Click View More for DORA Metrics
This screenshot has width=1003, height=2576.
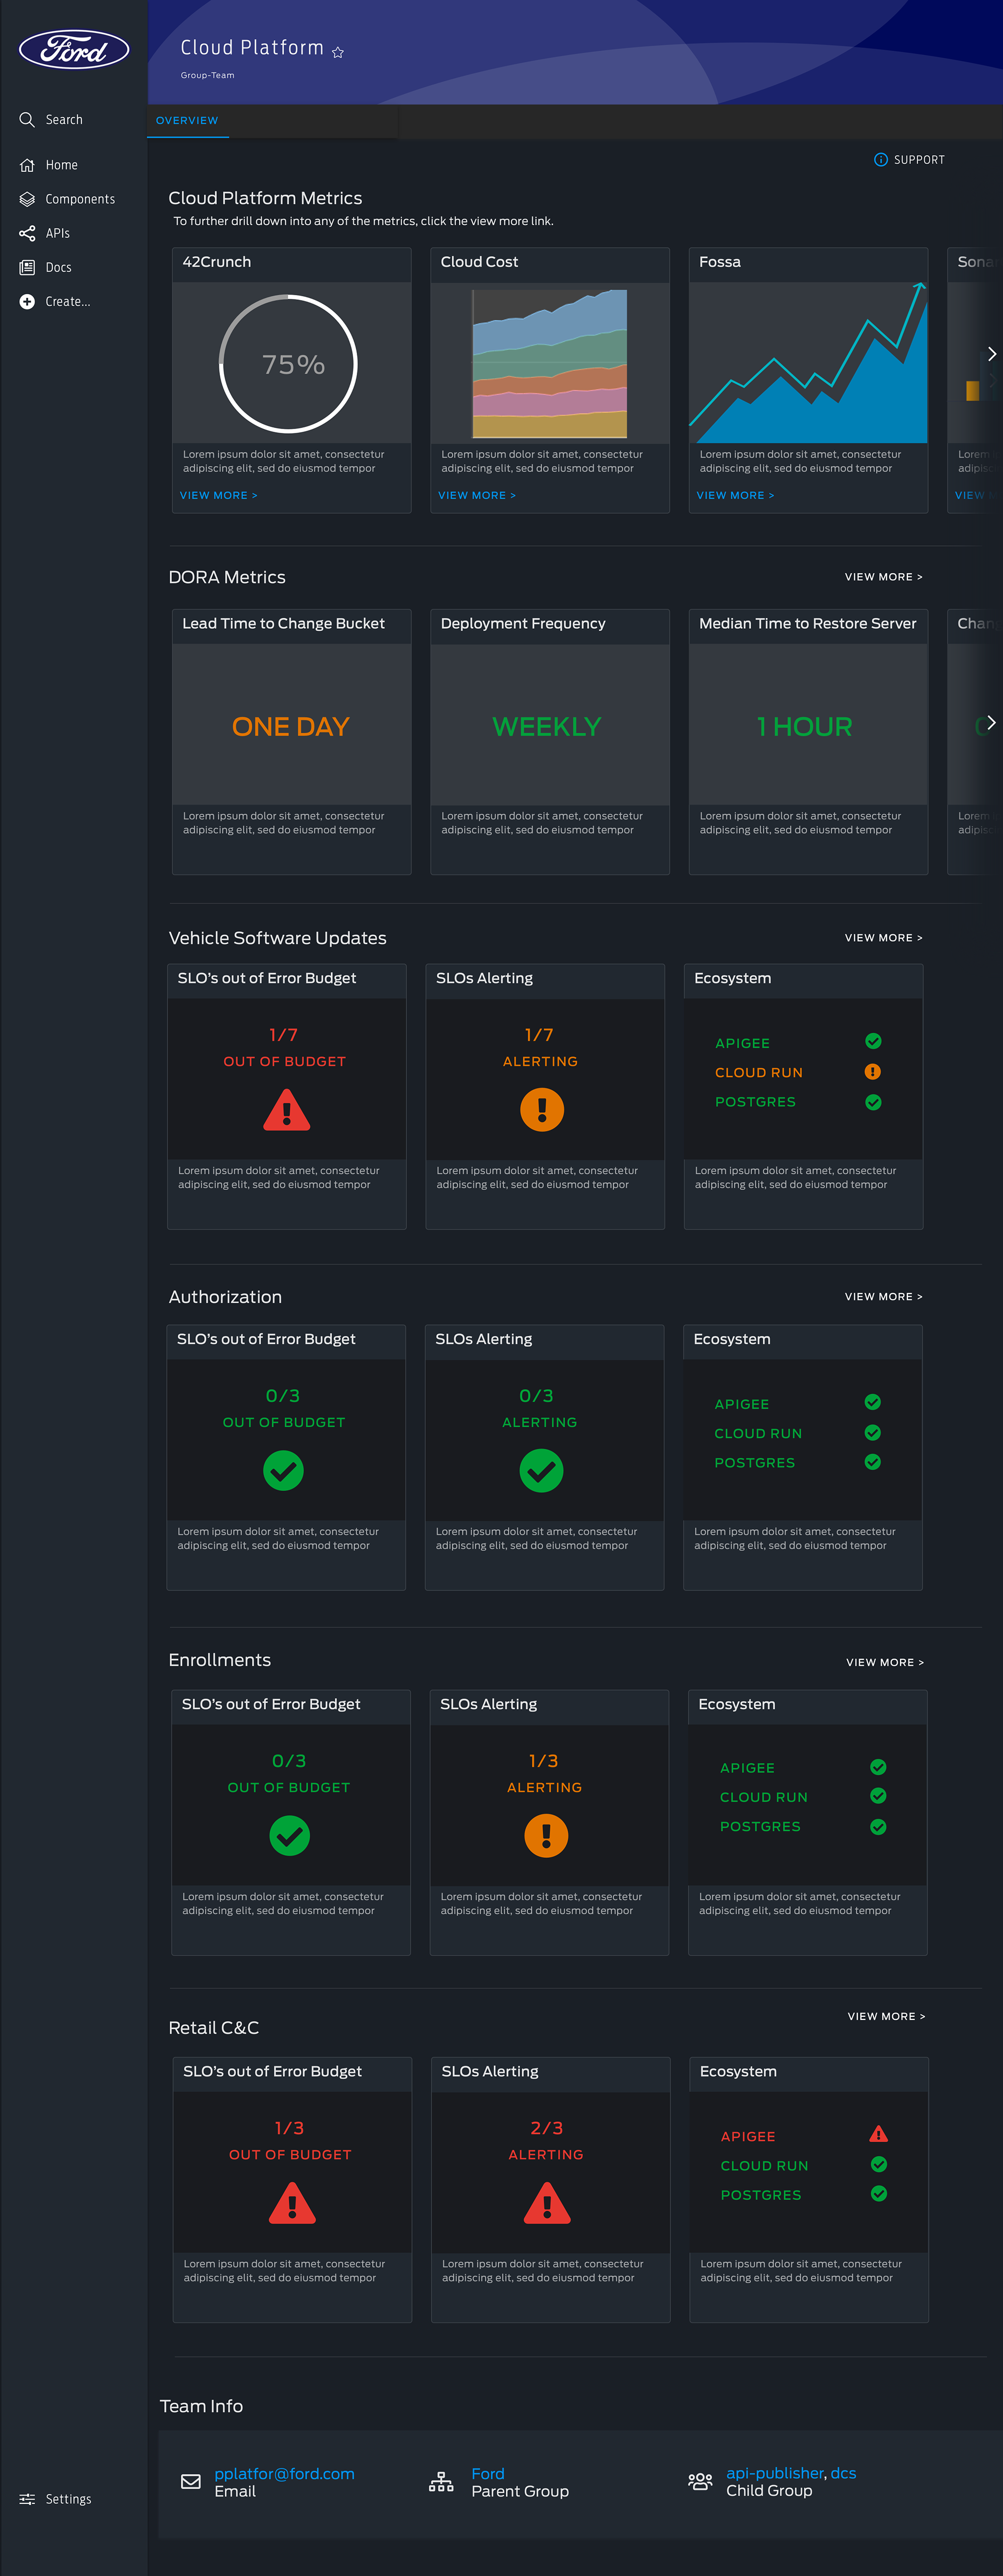coord(884,577)
